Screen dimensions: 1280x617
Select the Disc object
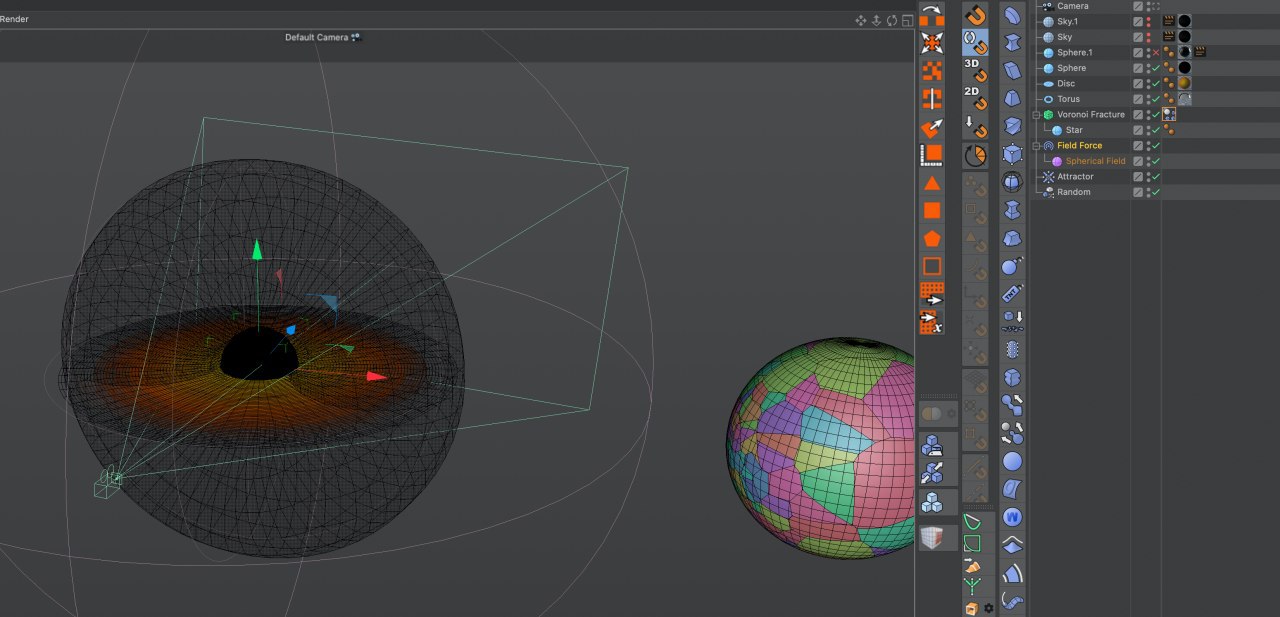pyautogui.click(x=1066, y=83)
